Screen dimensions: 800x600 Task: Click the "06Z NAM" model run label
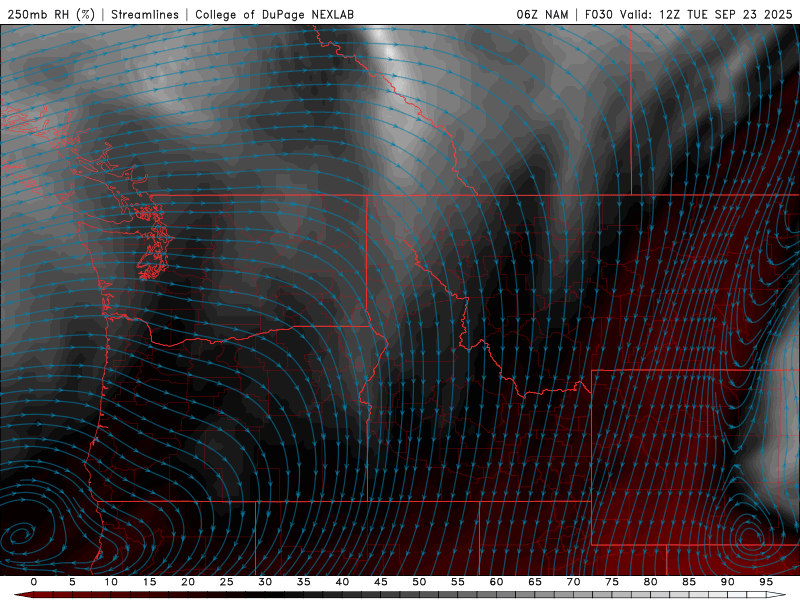542,14
